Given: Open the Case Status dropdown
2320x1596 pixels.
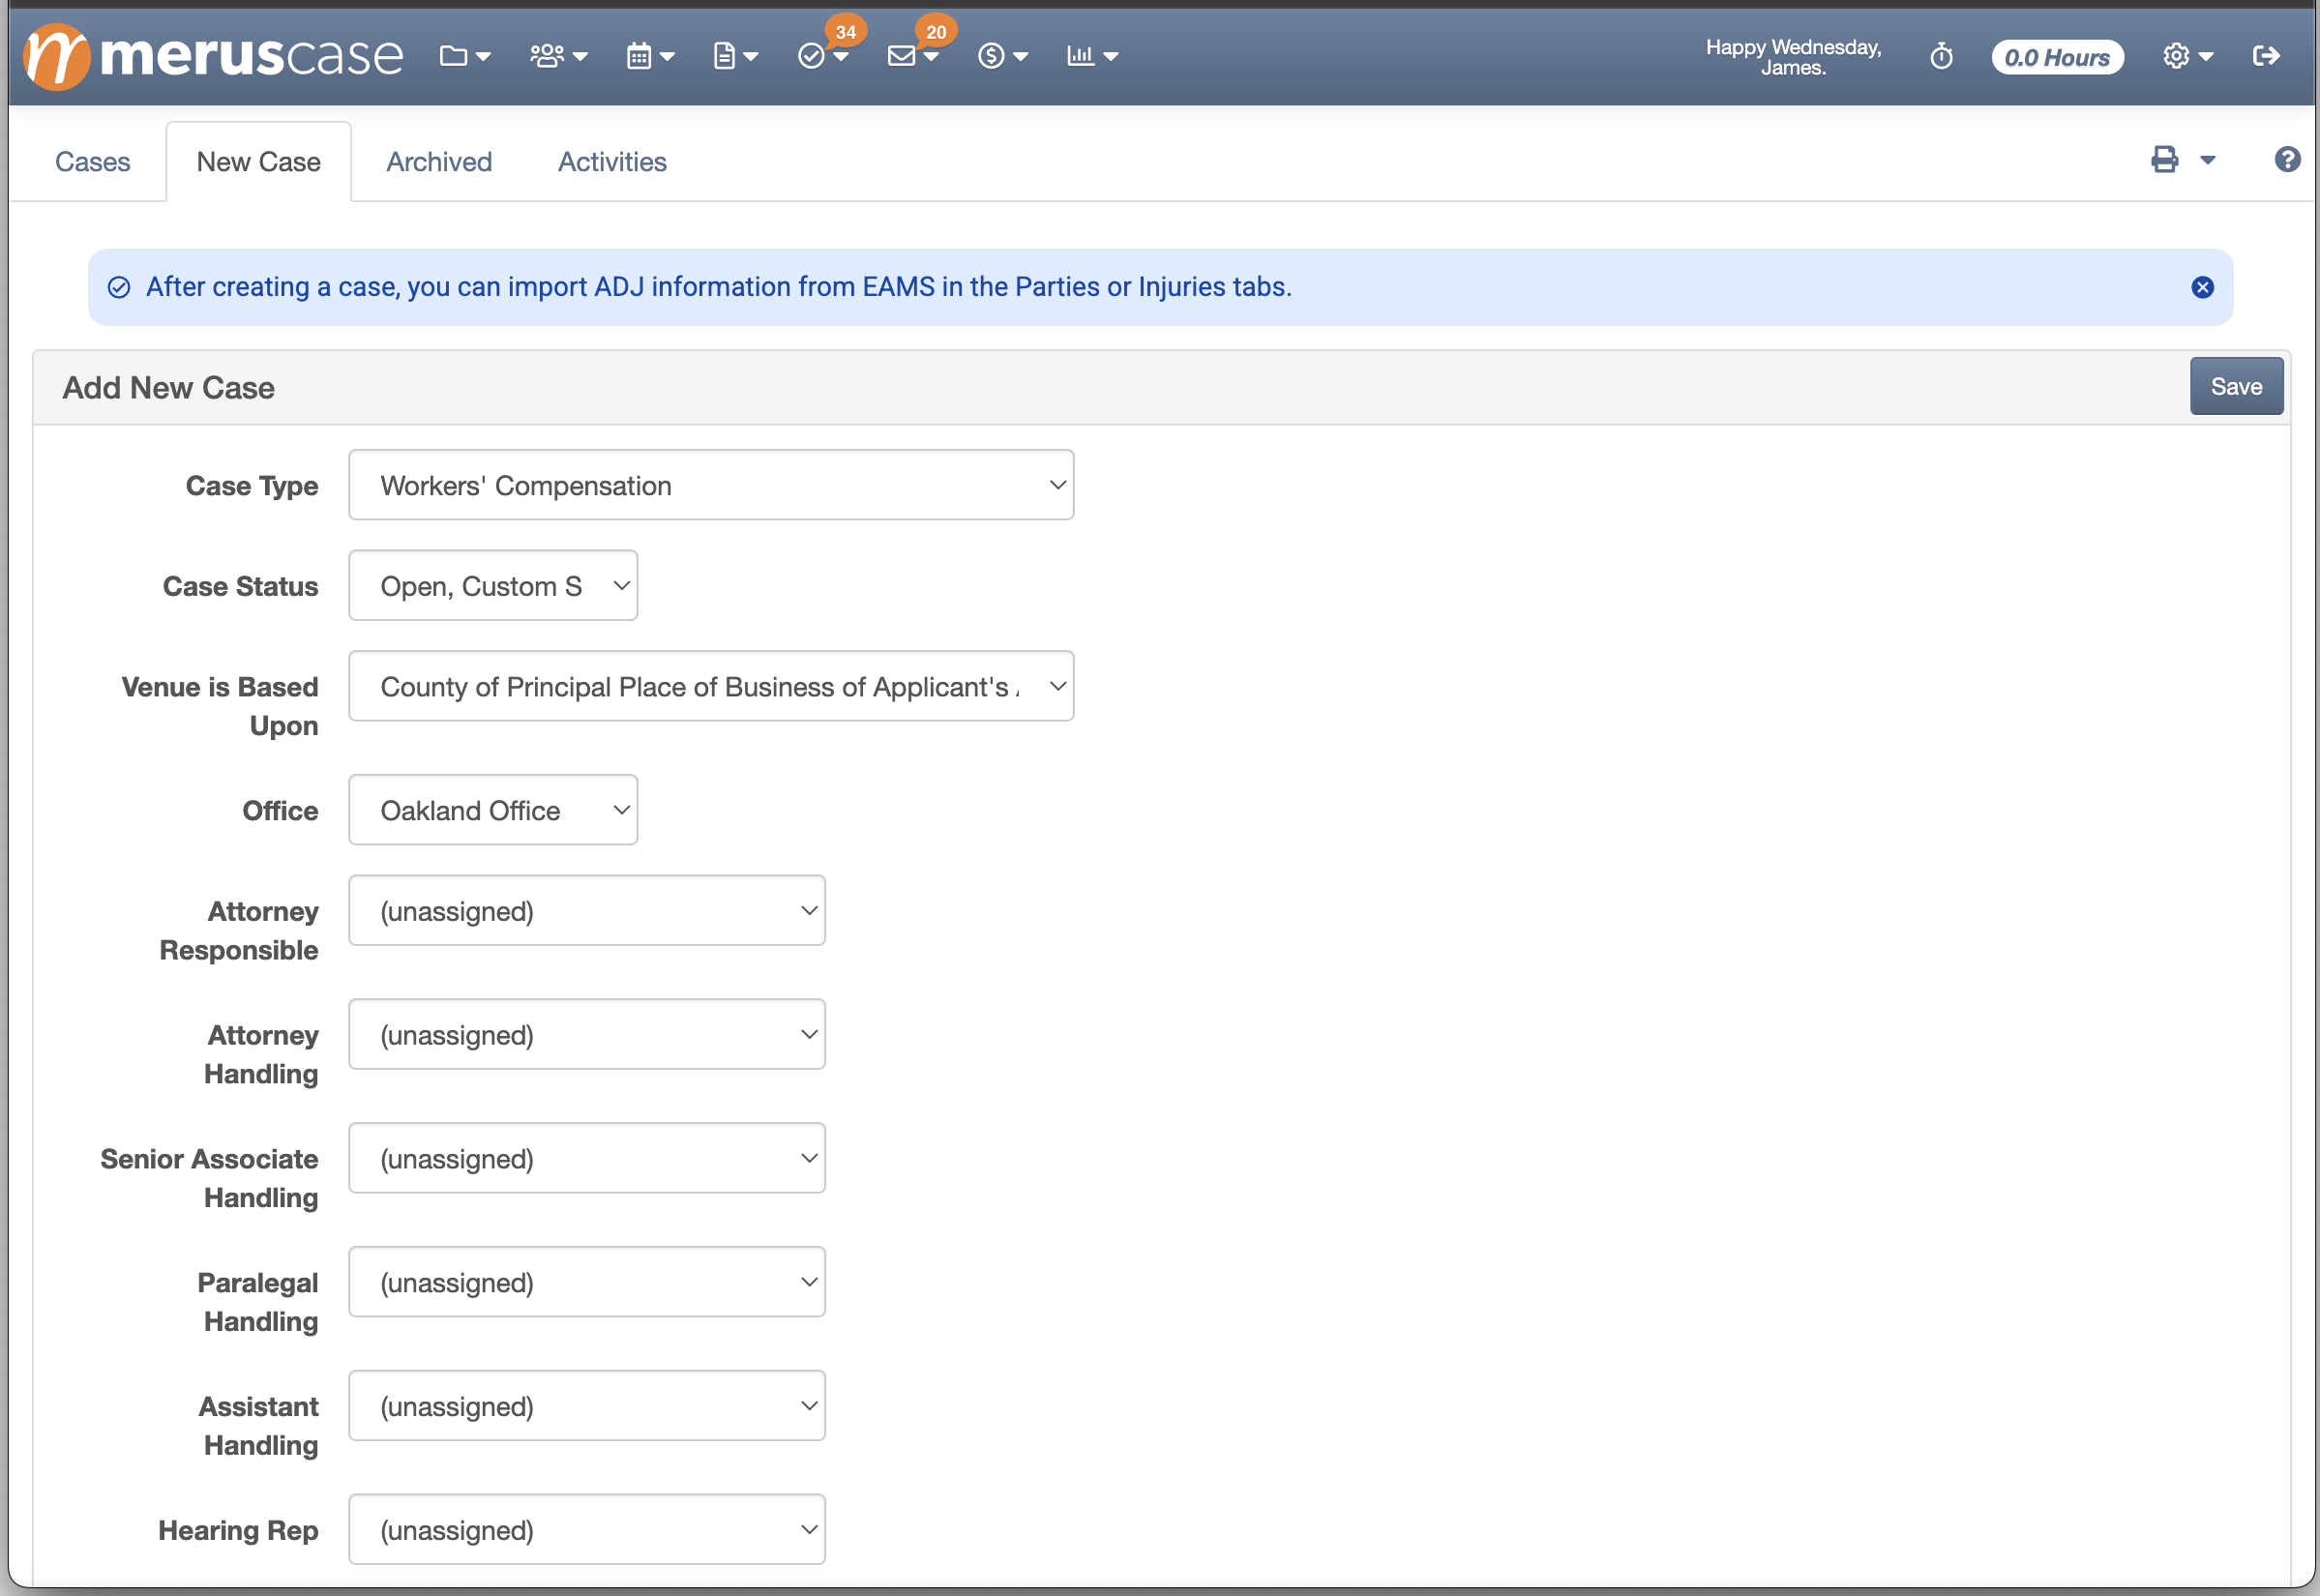Looking at the screenshot, I should (x=493, y=586).
